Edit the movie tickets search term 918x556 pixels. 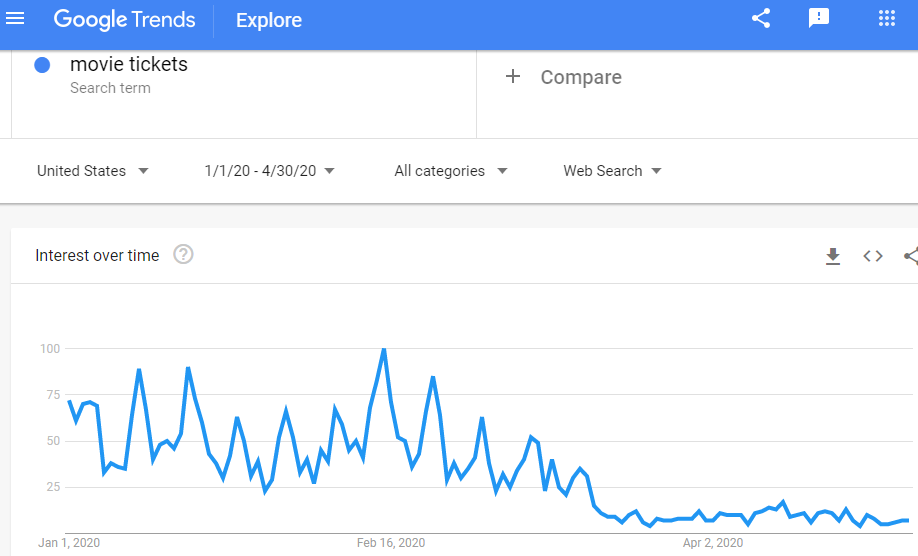click(x=129, y=65)
